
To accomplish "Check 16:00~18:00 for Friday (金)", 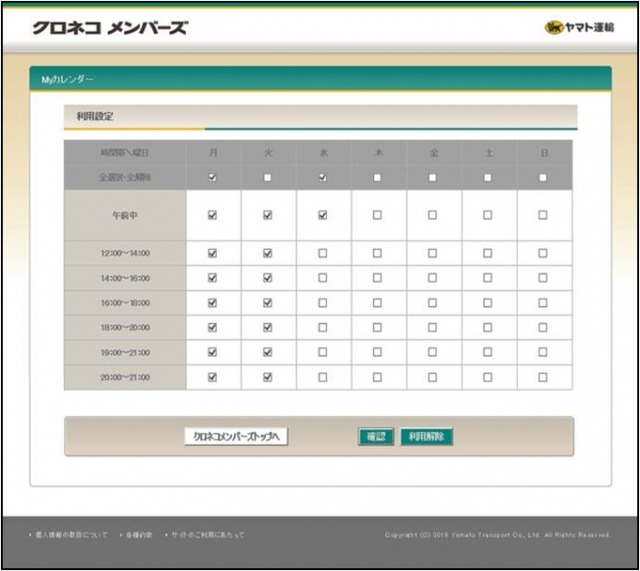I will click(432, 303).
